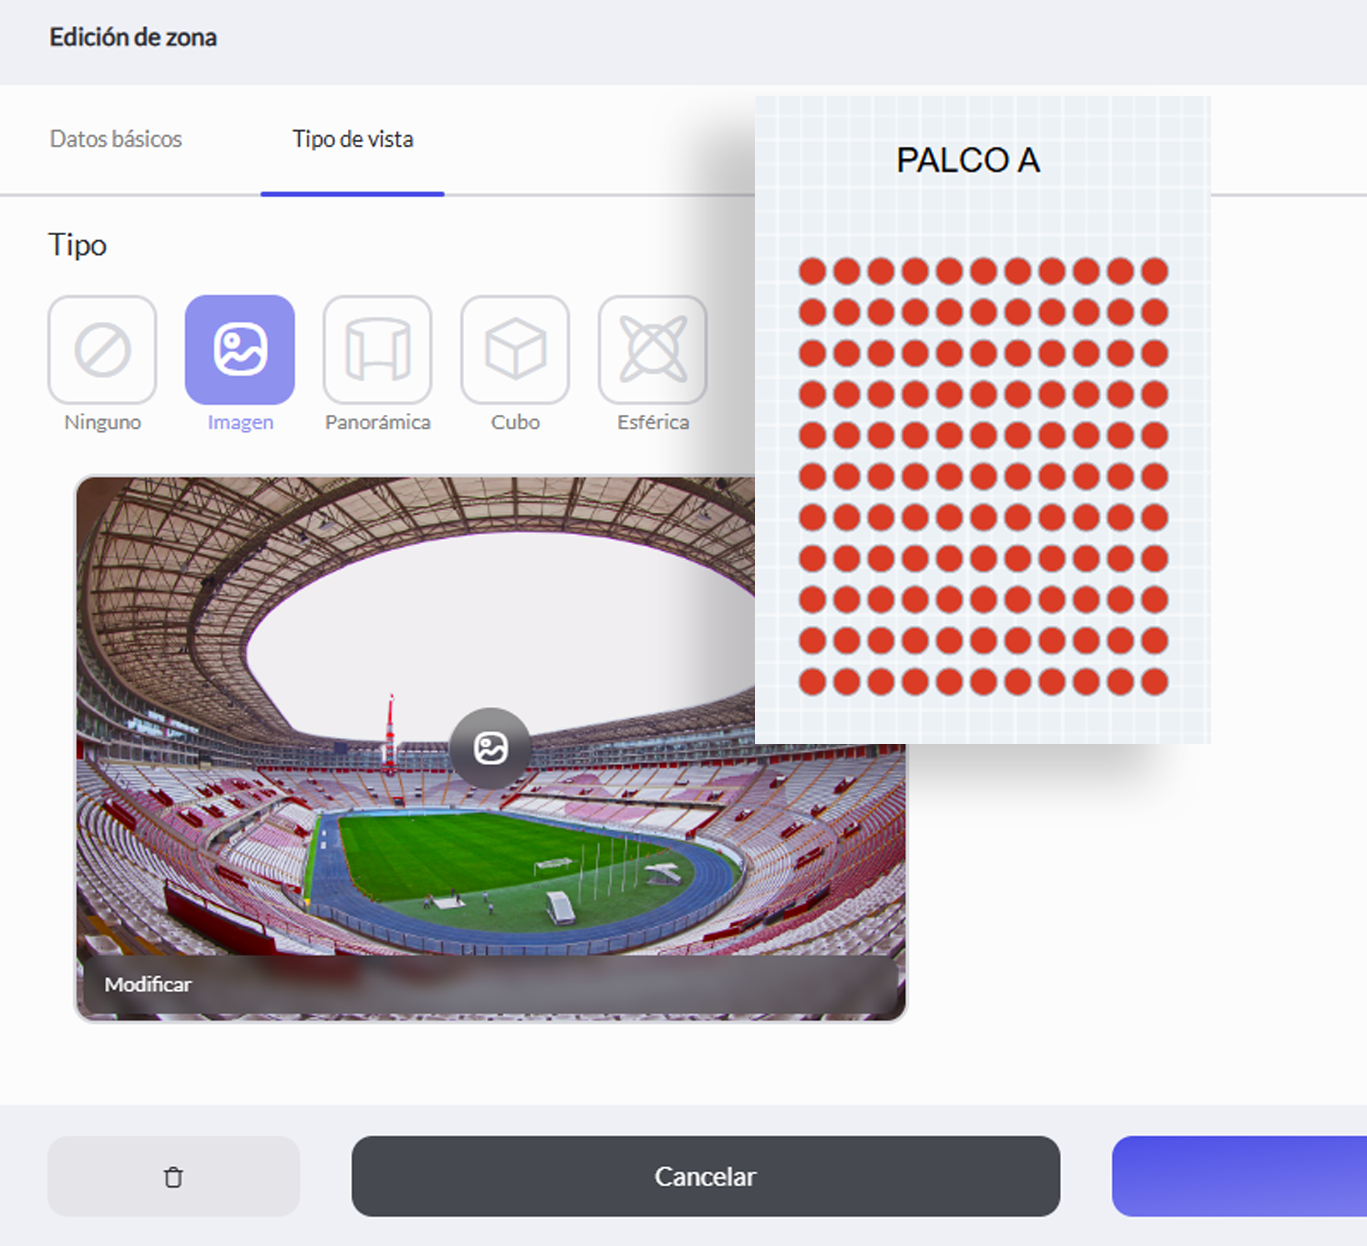Click Modificar on the stadium image
Screen dimensions: 1367x1246
point(148,984)
